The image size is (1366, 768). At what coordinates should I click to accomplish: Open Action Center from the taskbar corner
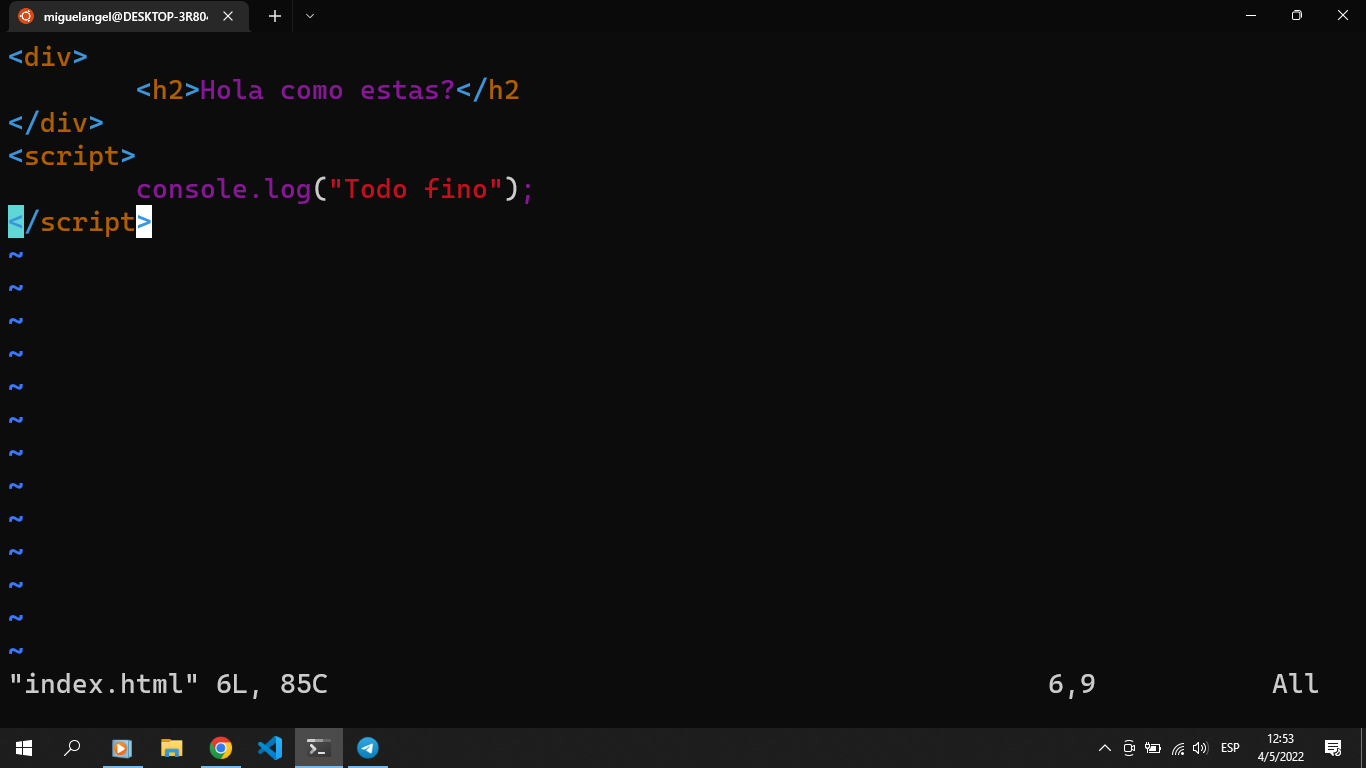tap(1333, 747)
